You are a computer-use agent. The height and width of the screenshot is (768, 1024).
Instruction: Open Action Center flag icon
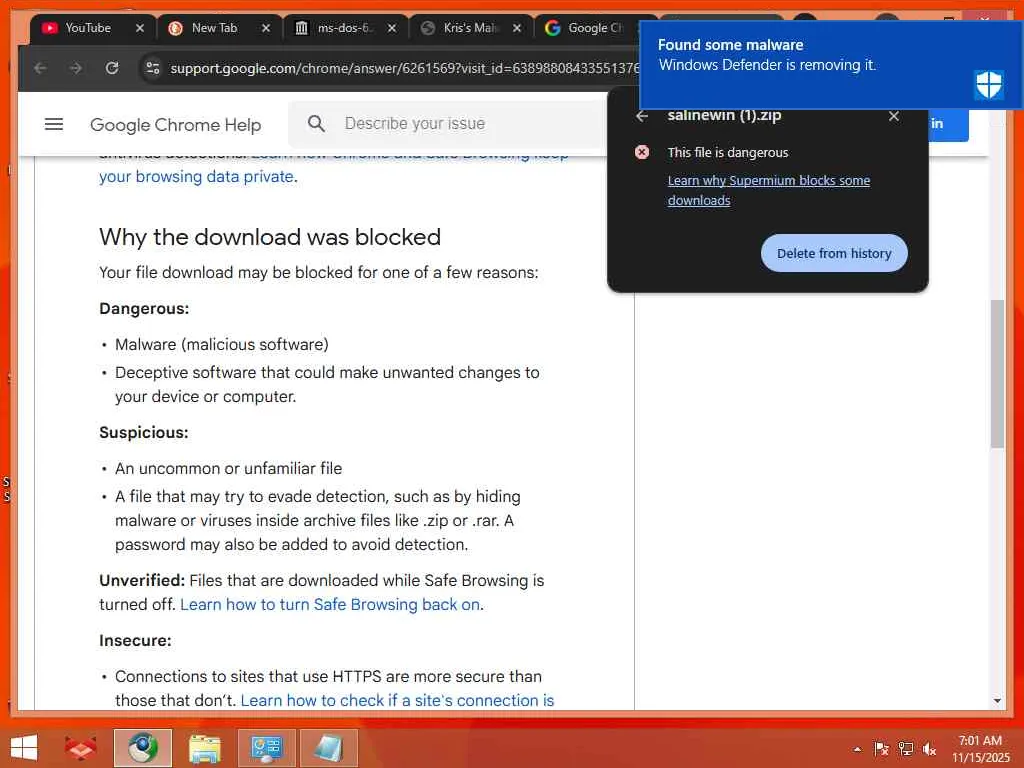pyautogui.click(x=881, y=749)
